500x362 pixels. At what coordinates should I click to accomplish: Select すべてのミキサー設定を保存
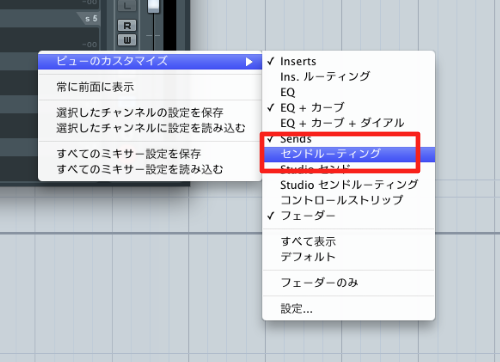[x=150, y=154]
